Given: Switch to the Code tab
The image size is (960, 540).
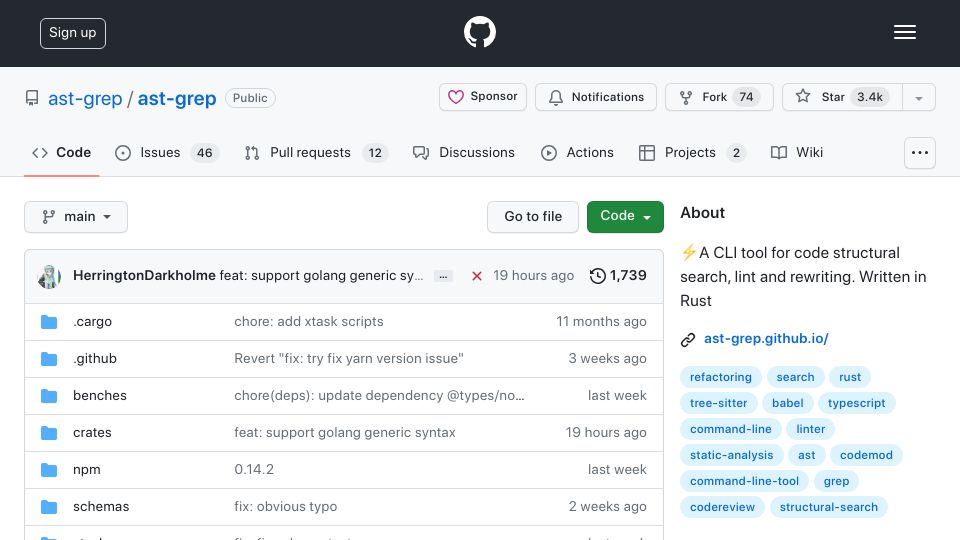Looking at the screenshot, I should (61, 152).
